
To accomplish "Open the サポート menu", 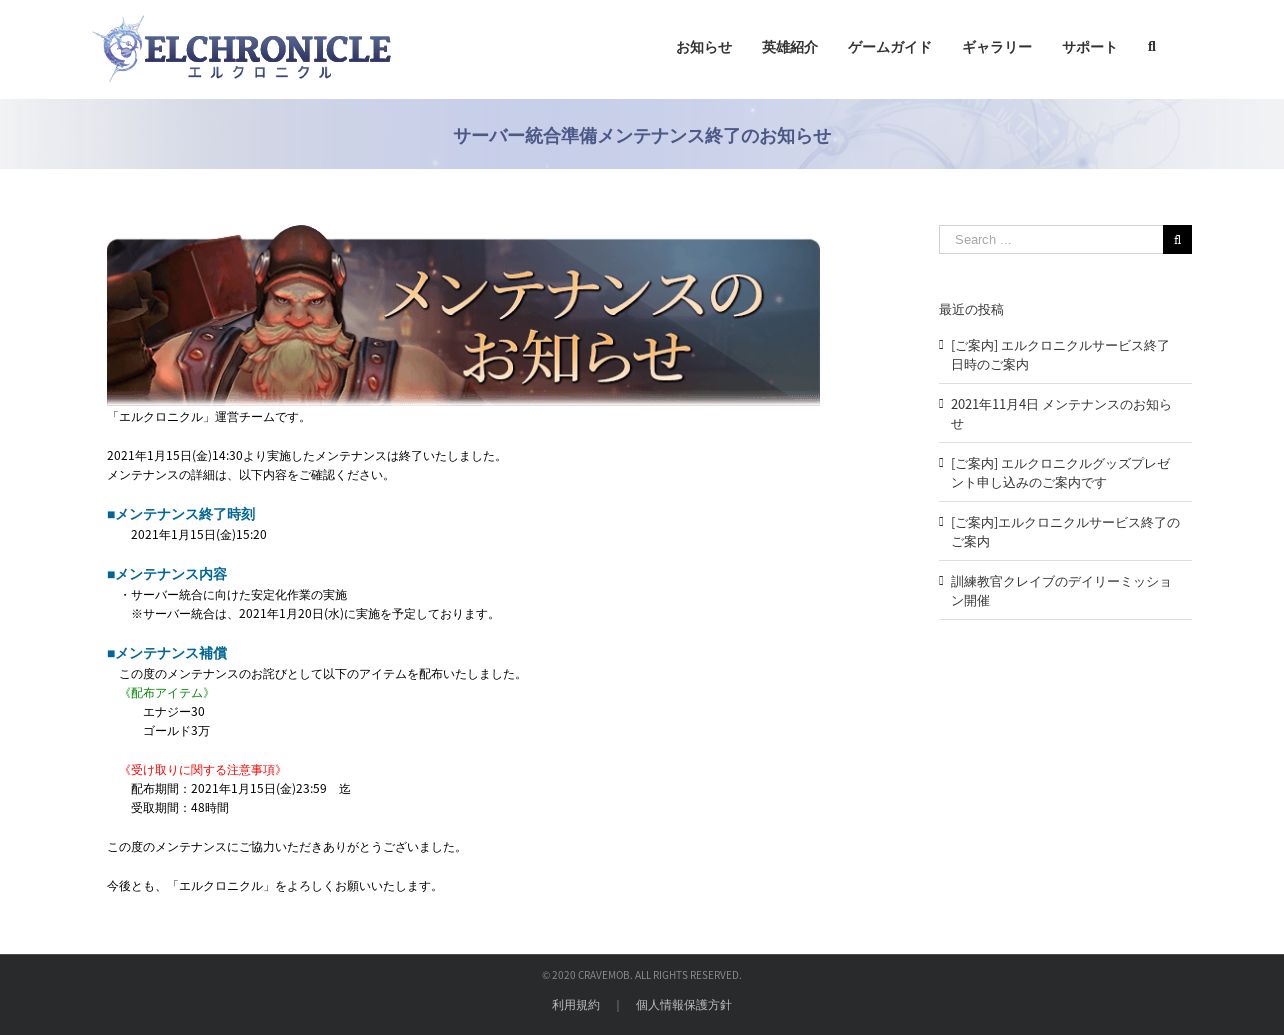I will click(1090, 47).
